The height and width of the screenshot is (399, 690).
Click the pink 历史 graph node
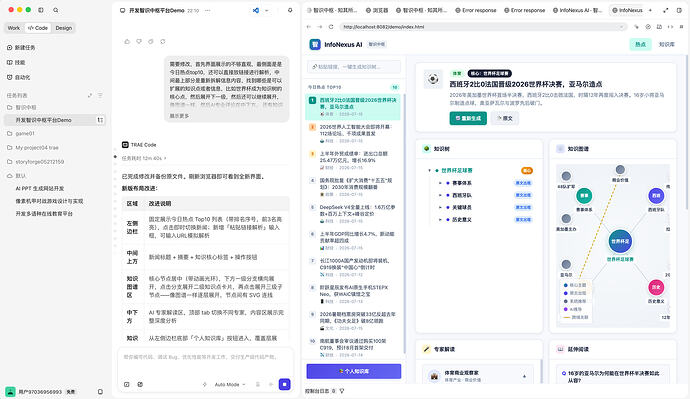(x=656, y=287)
